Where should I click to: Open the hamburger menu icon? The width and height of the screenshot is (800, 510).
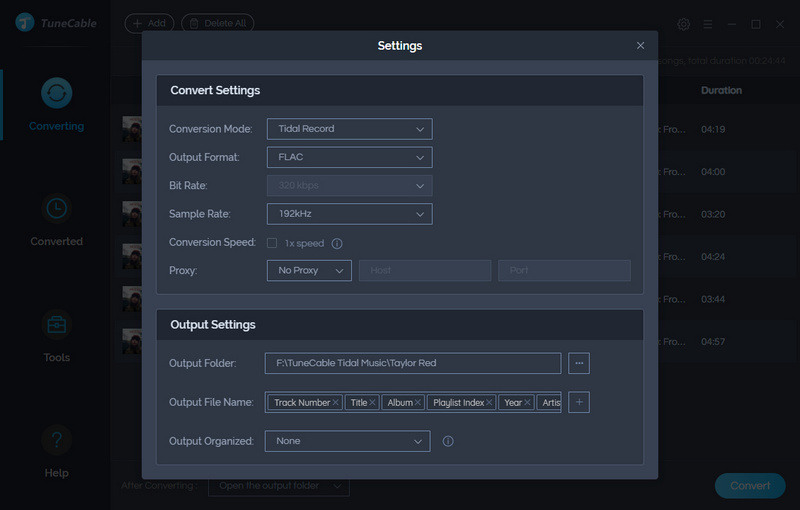tap(708, 24)
